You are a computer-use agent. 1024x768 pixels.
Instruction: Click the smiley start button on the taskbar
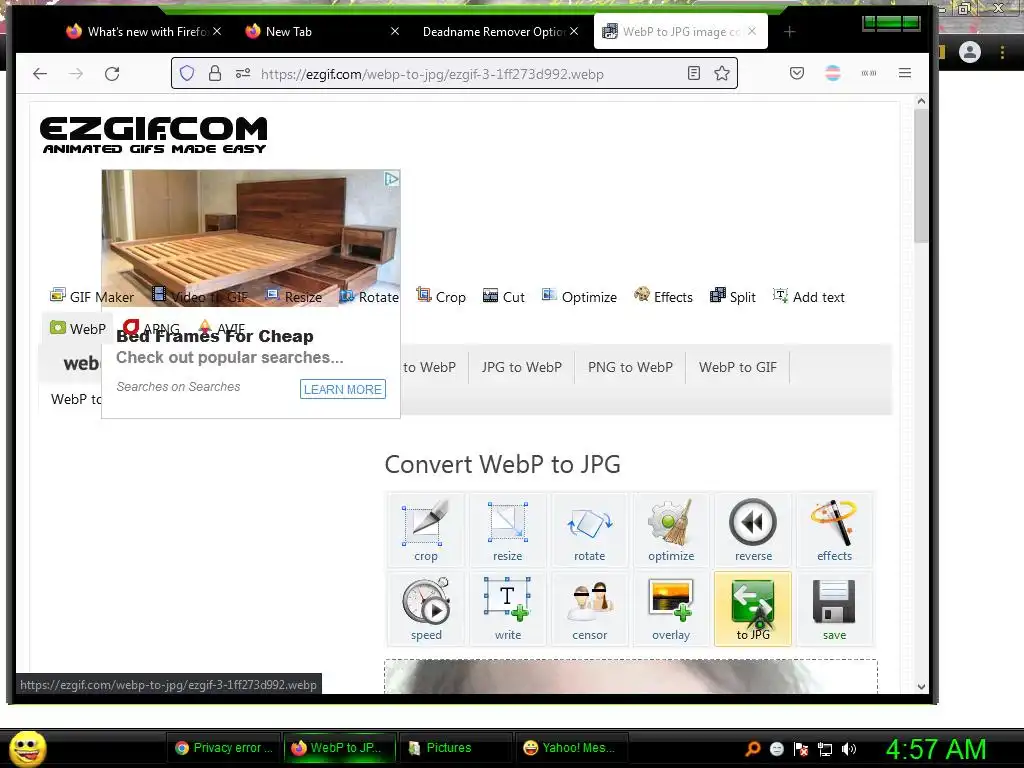[27, 748]
